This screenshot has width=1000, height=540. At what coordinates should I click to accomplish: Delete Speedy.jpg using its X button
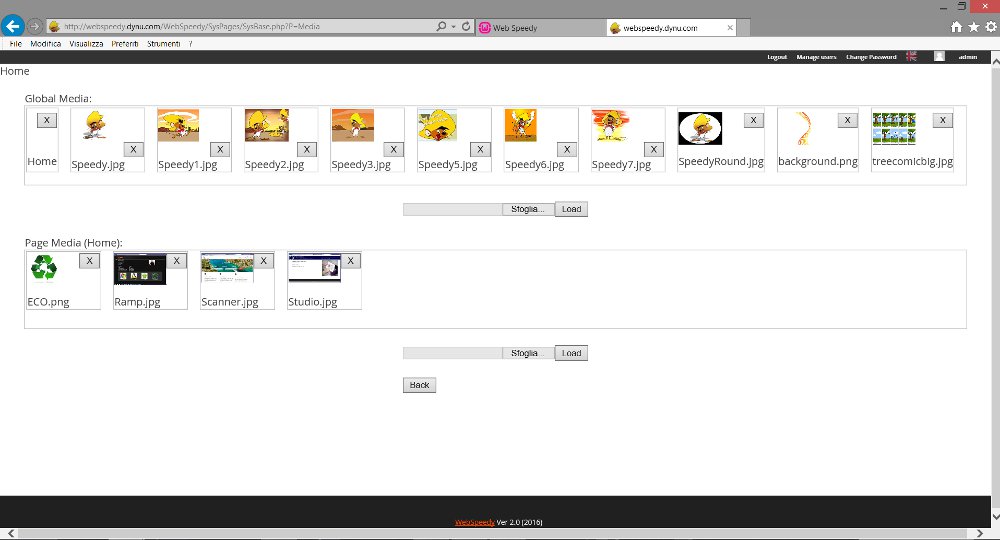pos(133,149)
